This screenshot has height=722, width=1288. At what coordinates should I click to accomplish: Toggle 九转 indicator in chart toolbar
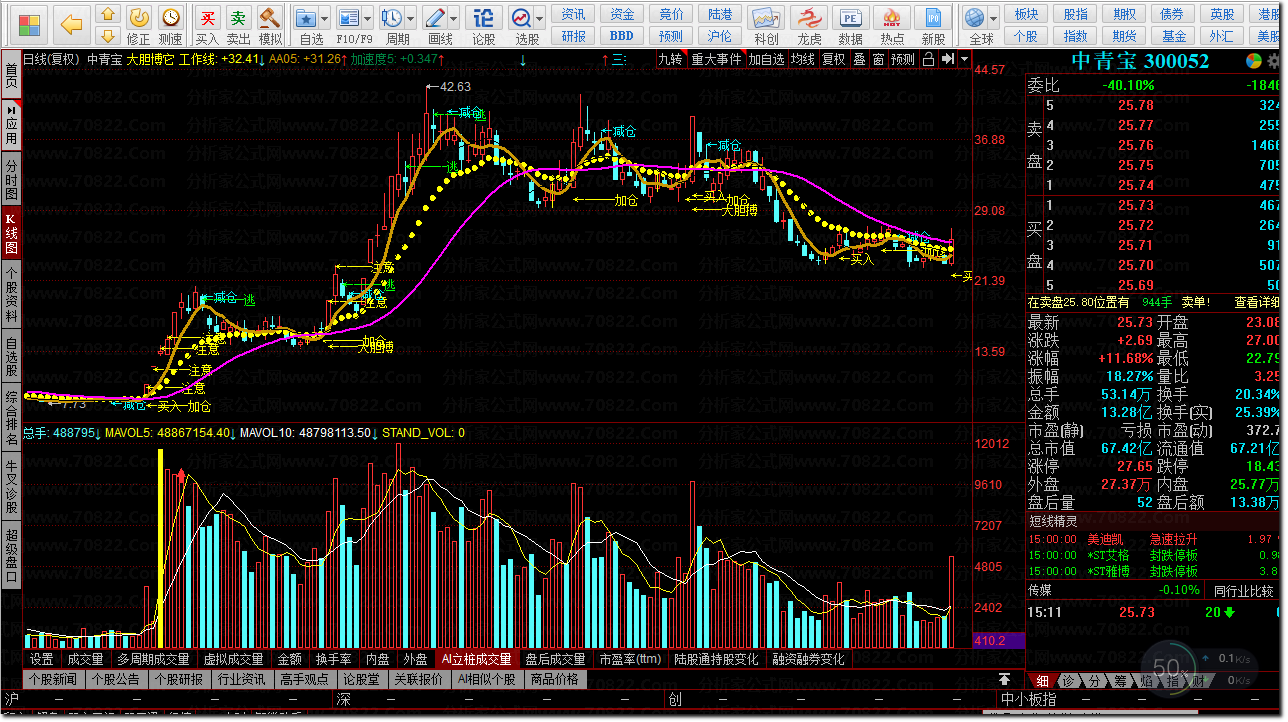tap(671, 59)
